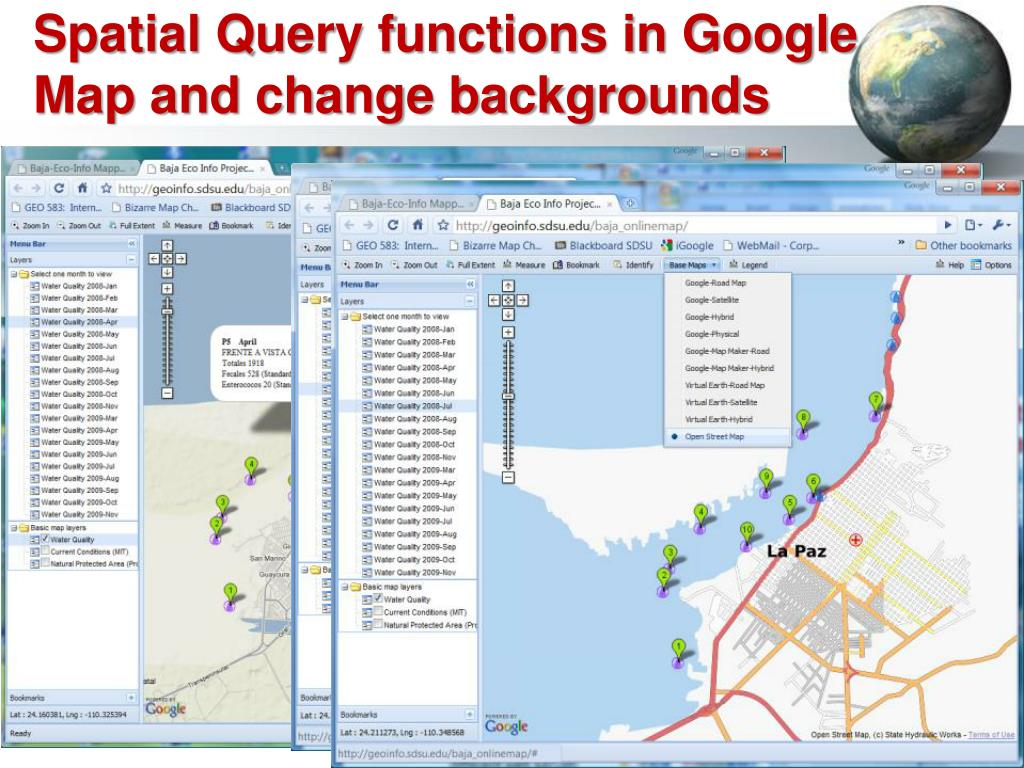Switch to Baja-Eco-Info Mapp... tab in front window
The height and width of the screenshot is (768, 1024).
(x=411, y=204)
